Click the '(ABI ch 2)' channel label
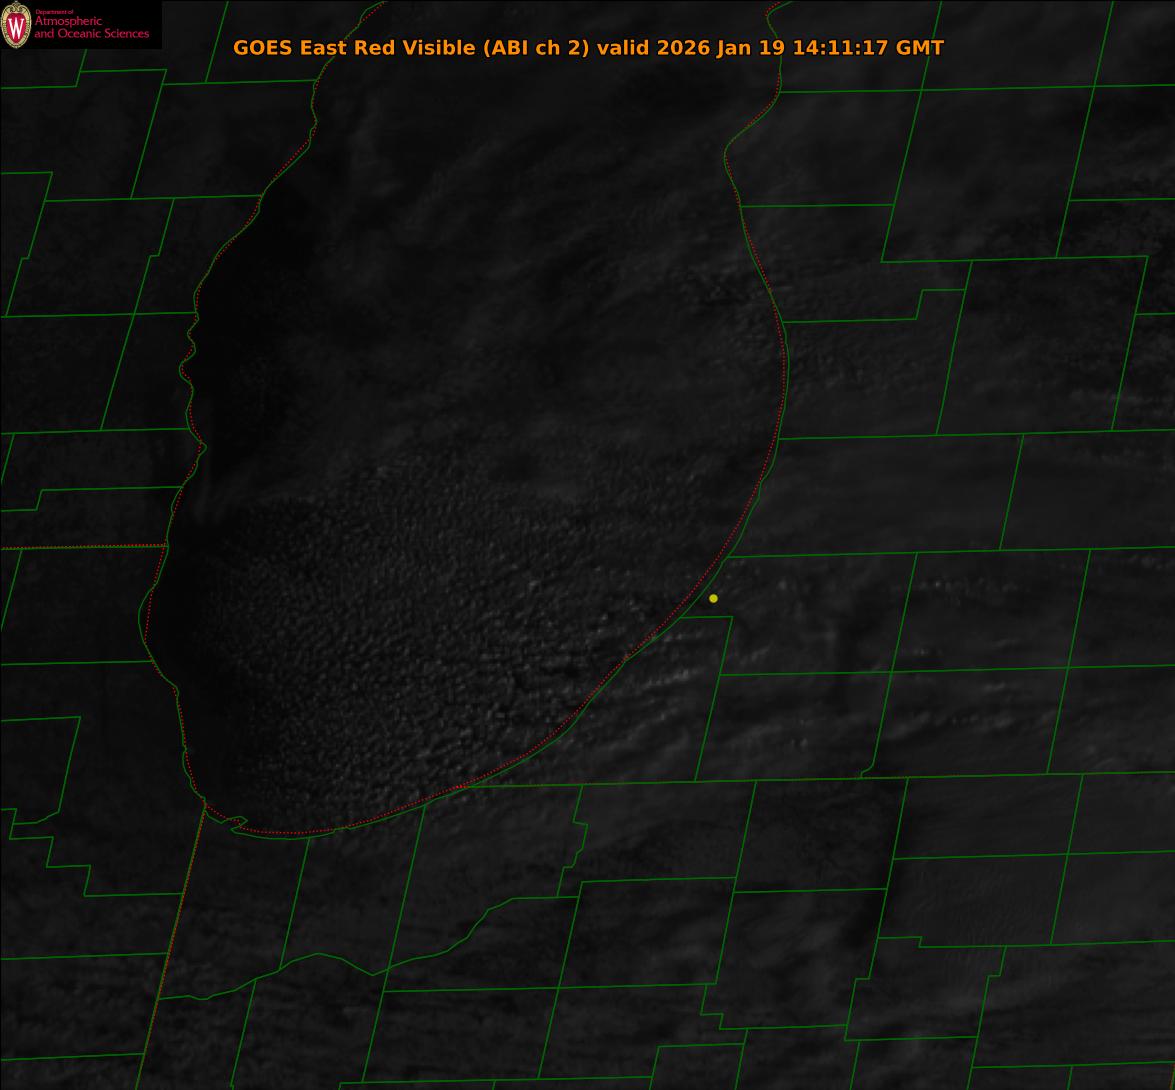Viewport: 1175px width, 1090px height. [534, 48]
